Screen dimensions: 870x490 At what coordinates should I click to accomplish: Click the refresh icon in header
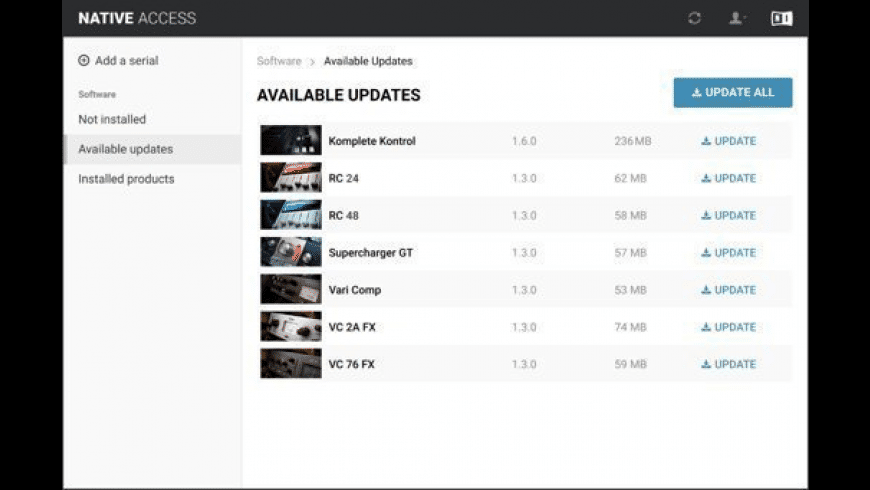[x=694, y=18]
